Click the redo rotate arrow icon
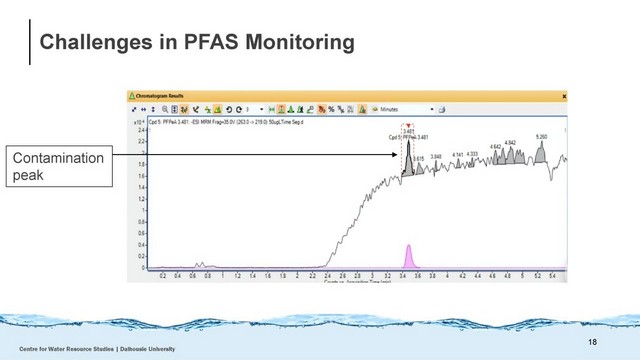Viewport: 640px width, 360px height. coord(239,109)
